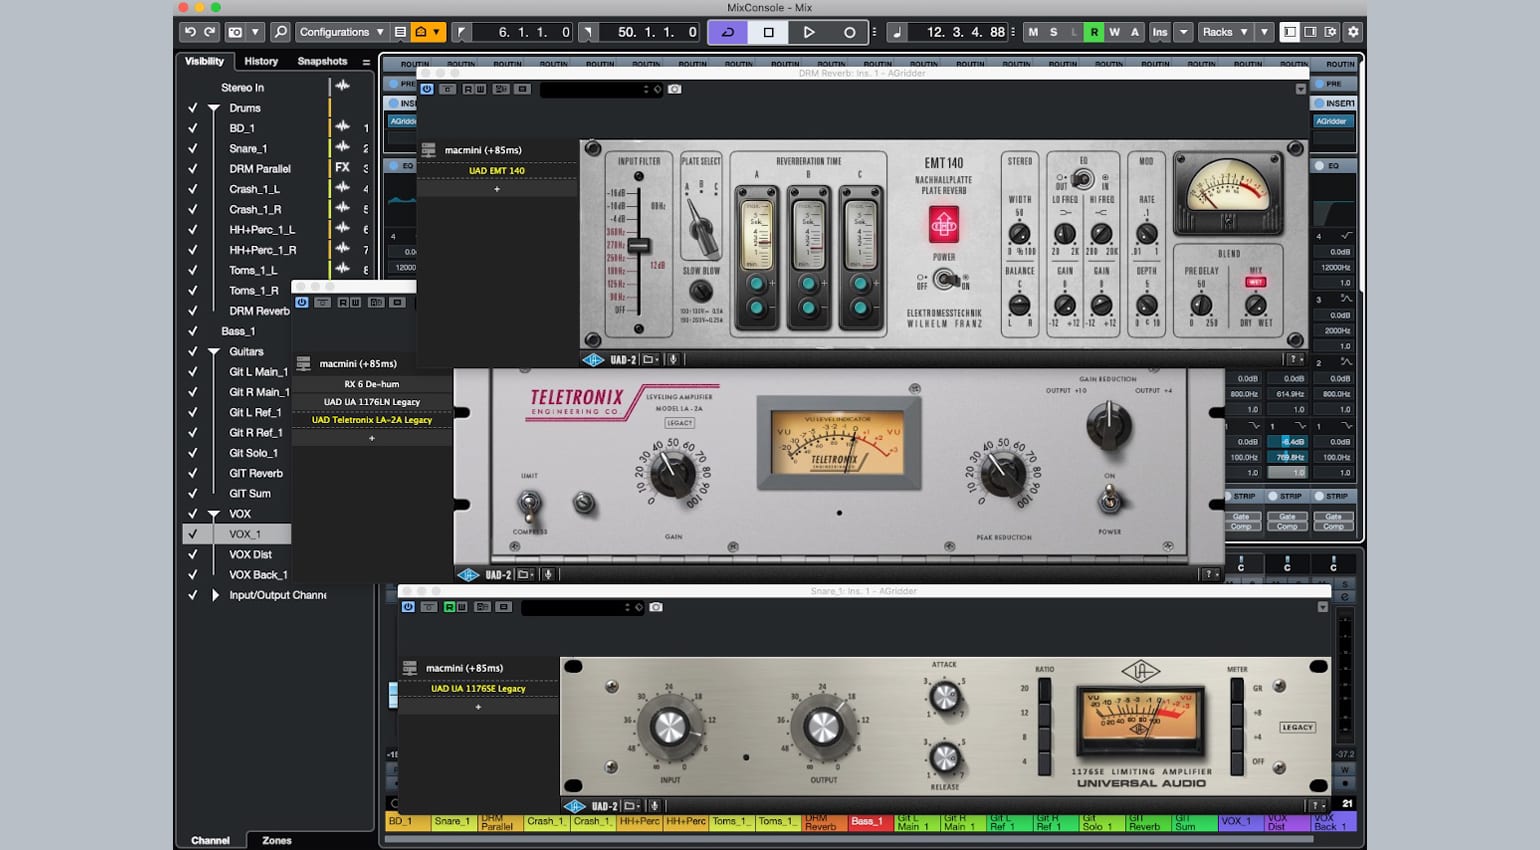This screenshot has height=850, width=1540.
Task: Open the settings gear in the MixConsole toolbar
Action: pos(1353,32)
